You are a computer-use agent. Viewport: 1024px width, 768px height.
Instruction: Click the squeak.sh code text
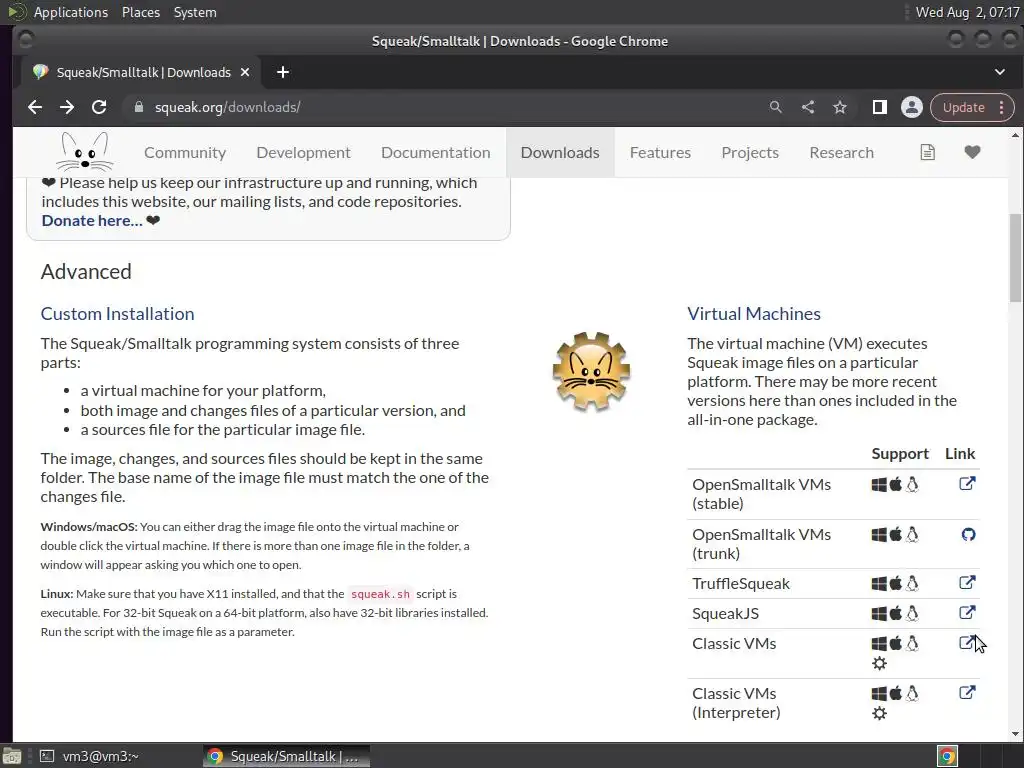380,594
